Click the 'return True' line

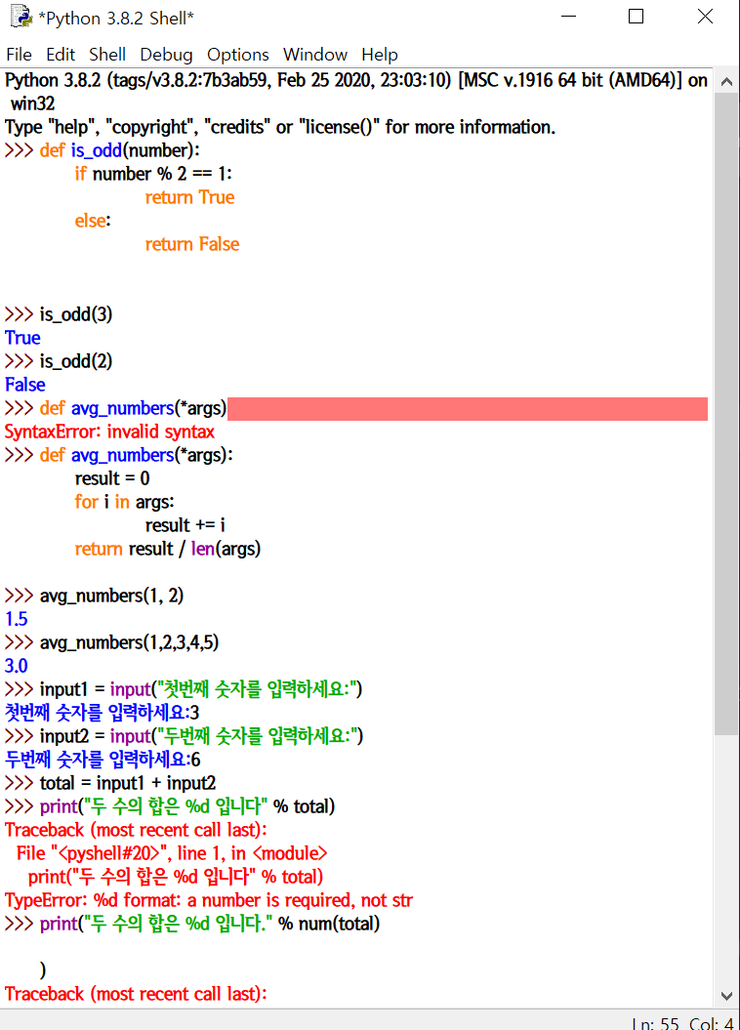(x=190, y=197)
